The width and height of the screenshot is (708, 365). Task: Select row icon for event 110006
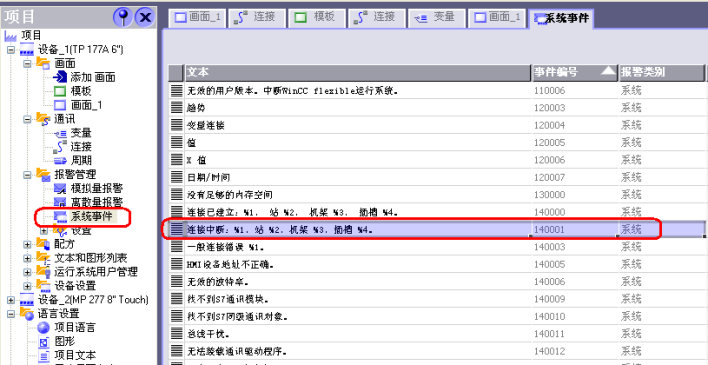click(177, 91)
